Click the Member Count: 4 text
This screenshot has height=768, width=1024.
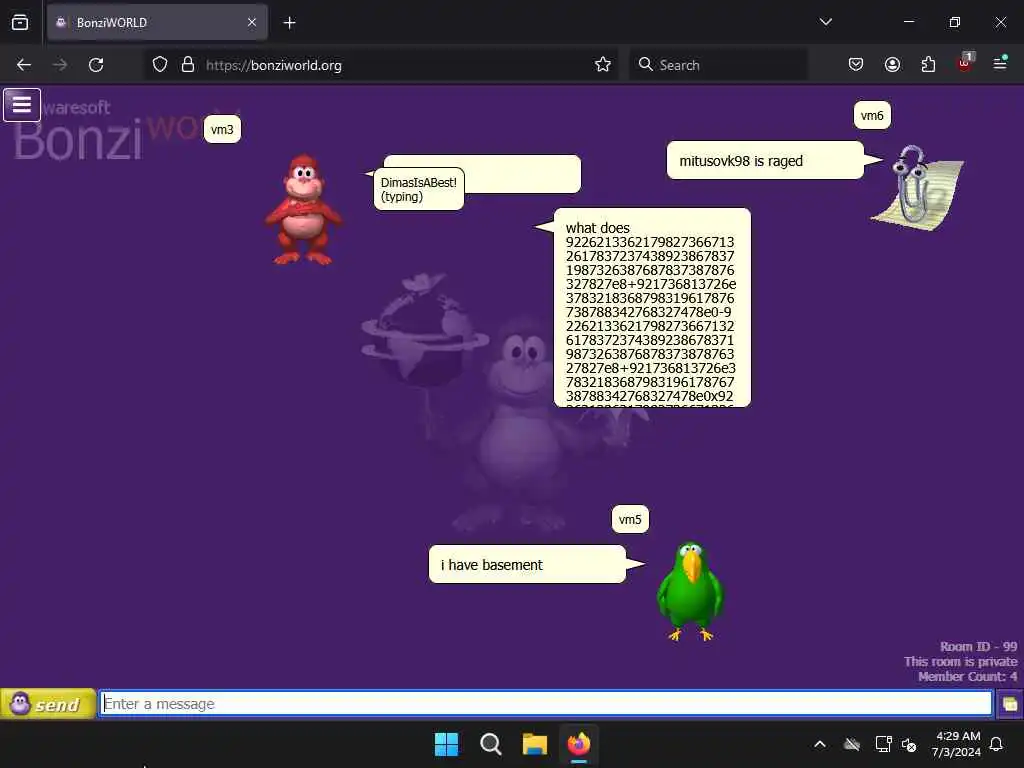967,677
